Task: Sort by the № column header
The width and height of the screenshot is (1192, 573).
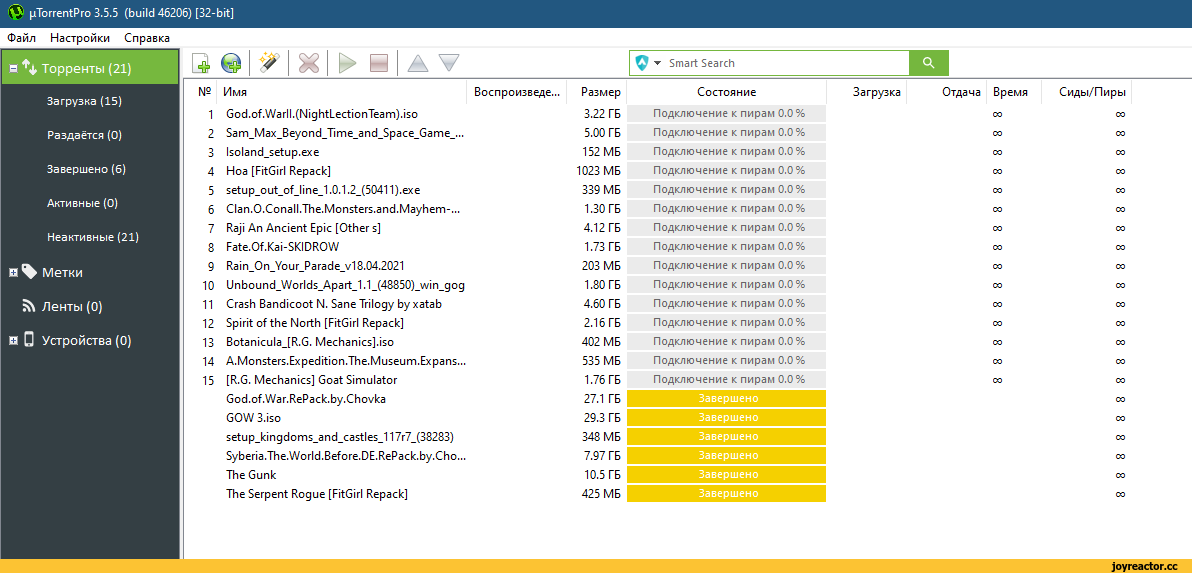Action: 204,92
